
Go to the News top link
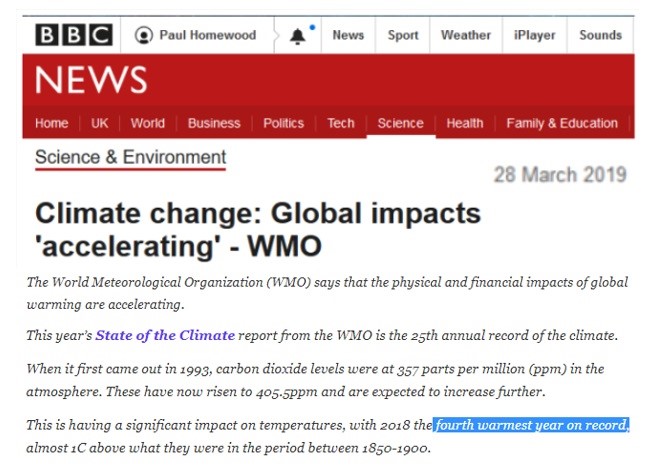pyautogui.click(x=348, y=35)
